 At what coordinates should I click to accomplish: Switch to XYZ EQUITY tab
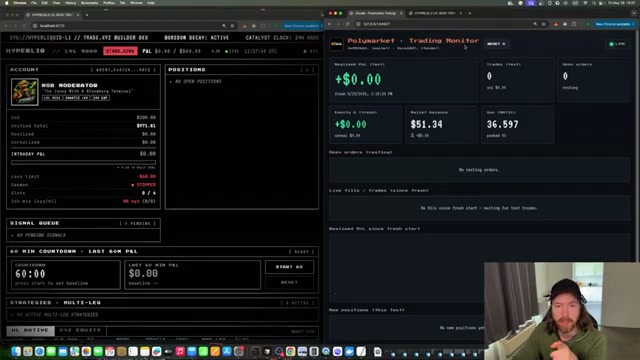tap(80, 330)
